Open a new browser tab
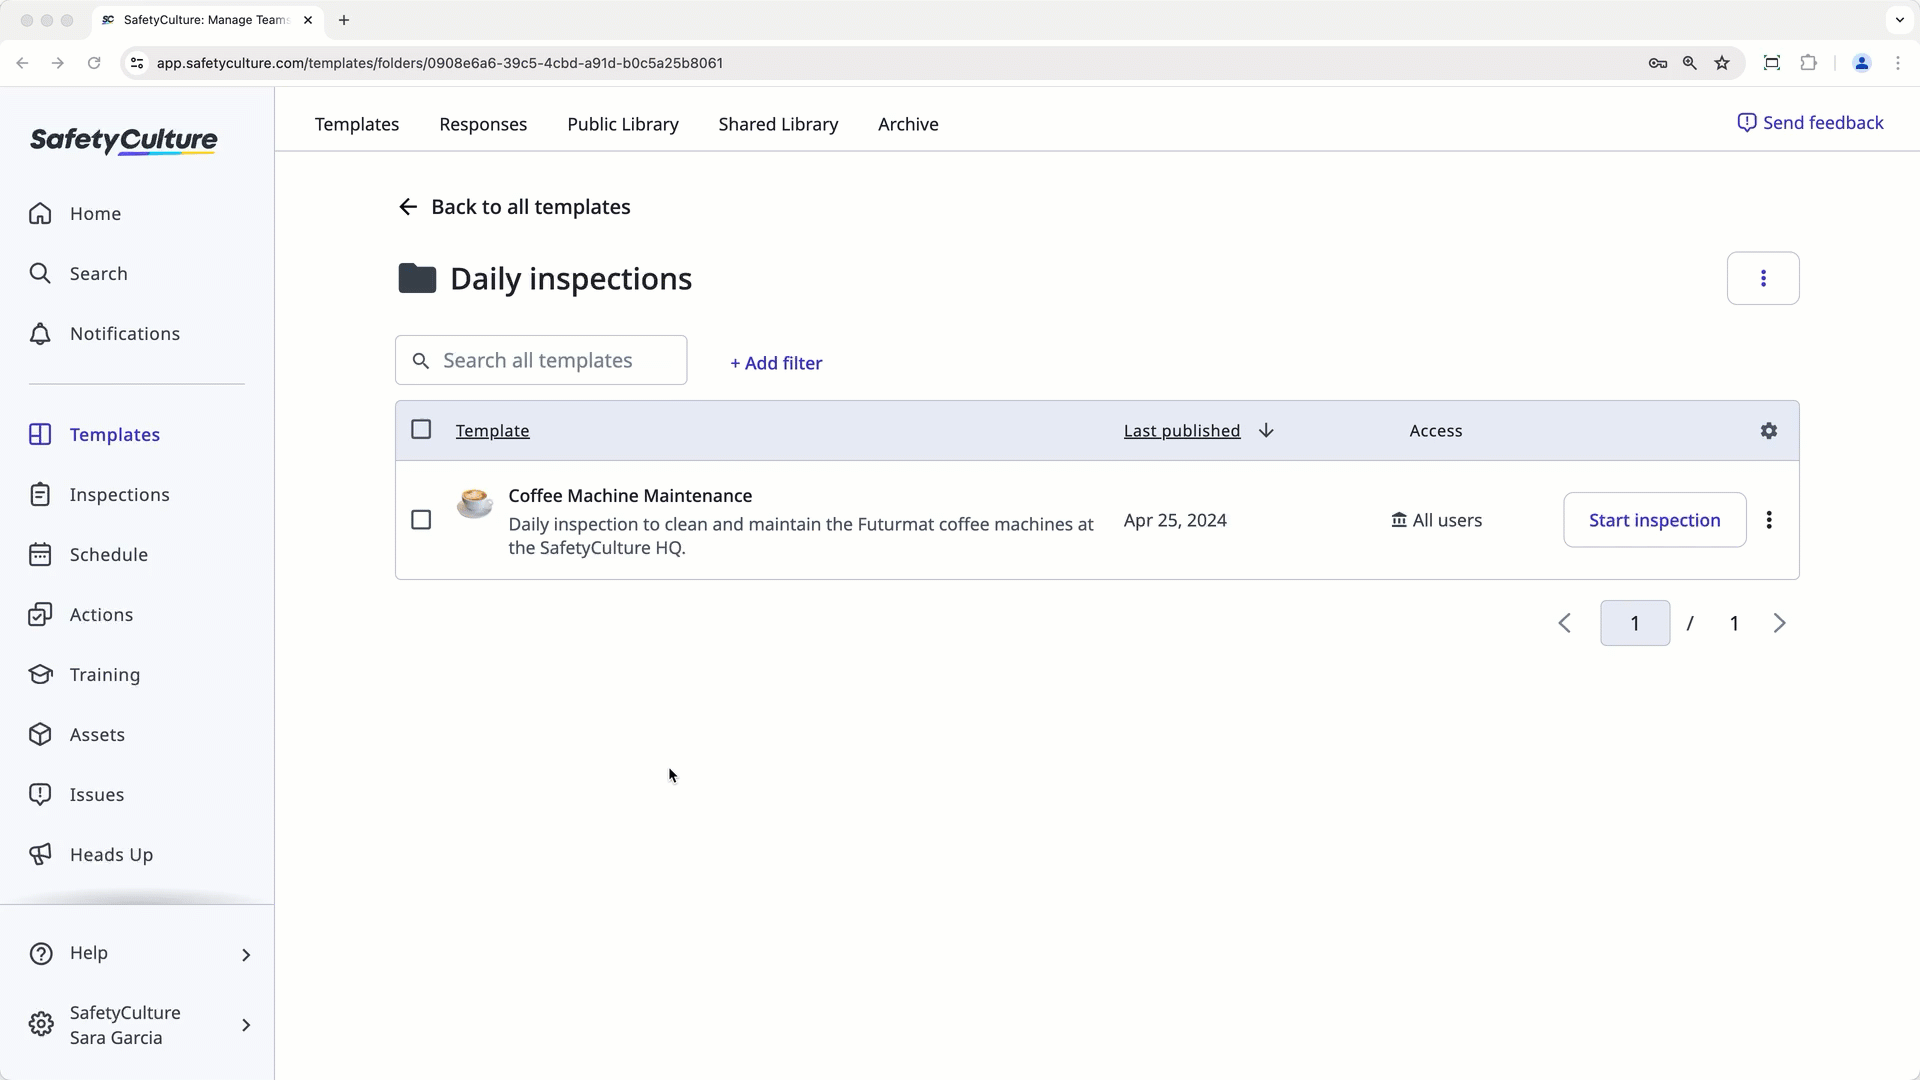 344,20
